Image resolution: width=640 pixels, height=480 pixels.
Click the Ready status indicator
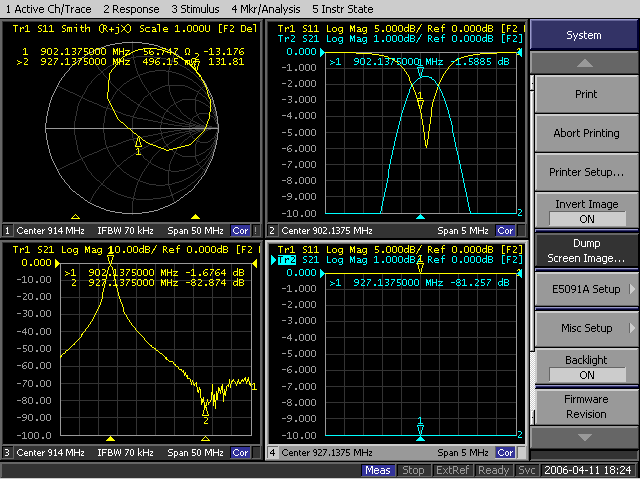tap(493, 470)
